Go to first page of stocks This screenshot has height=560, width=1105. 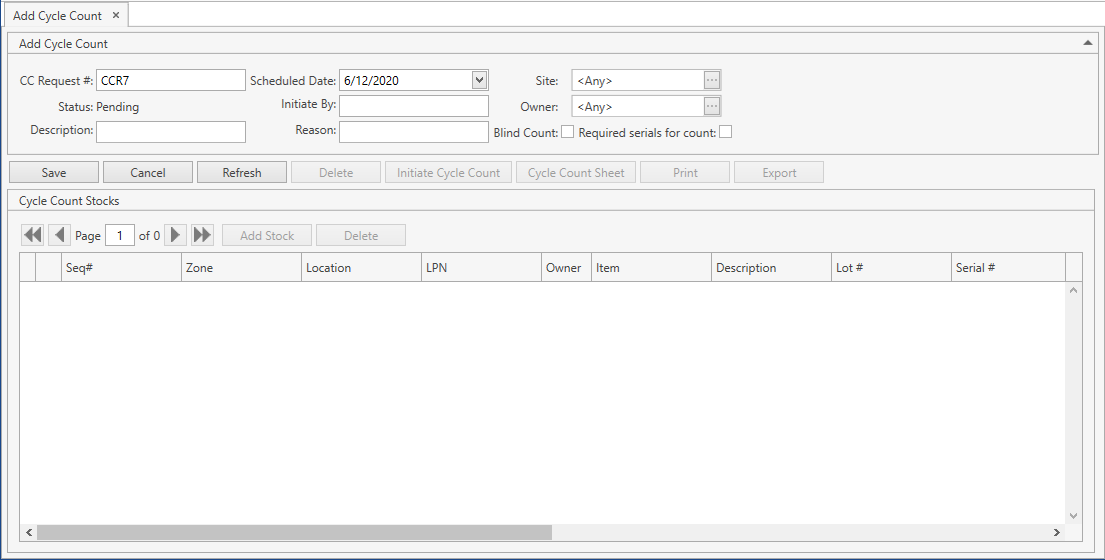coord(32,235)
